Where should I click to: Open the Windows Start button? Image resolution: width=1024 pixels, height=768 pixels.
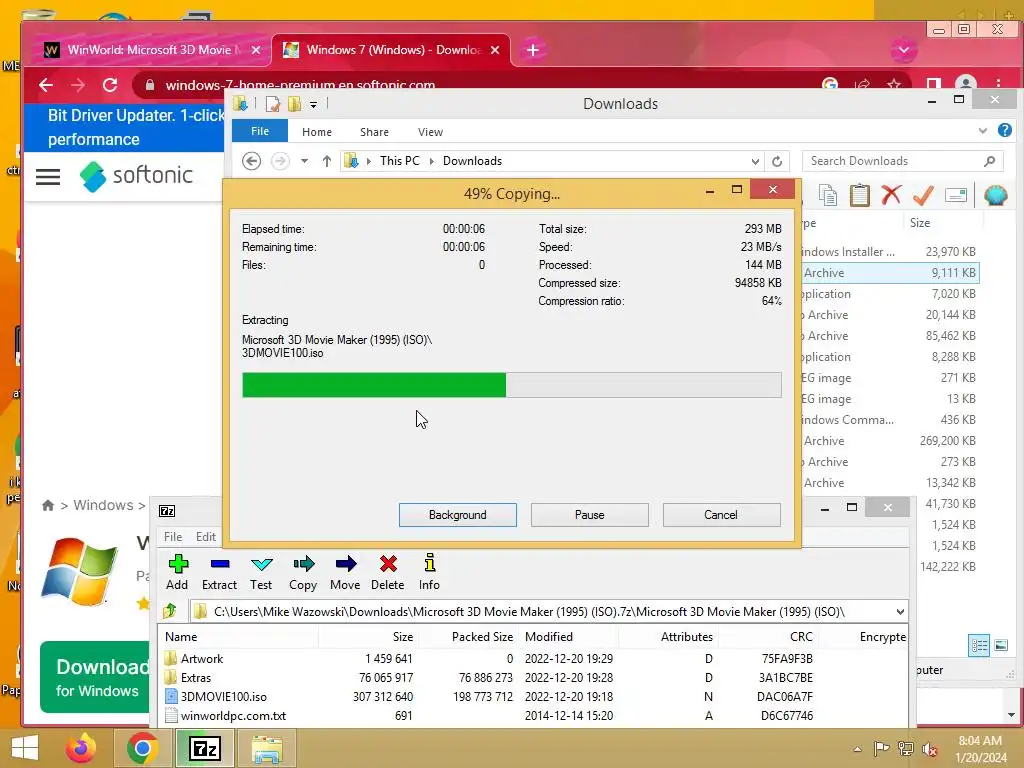click(25, 748)
